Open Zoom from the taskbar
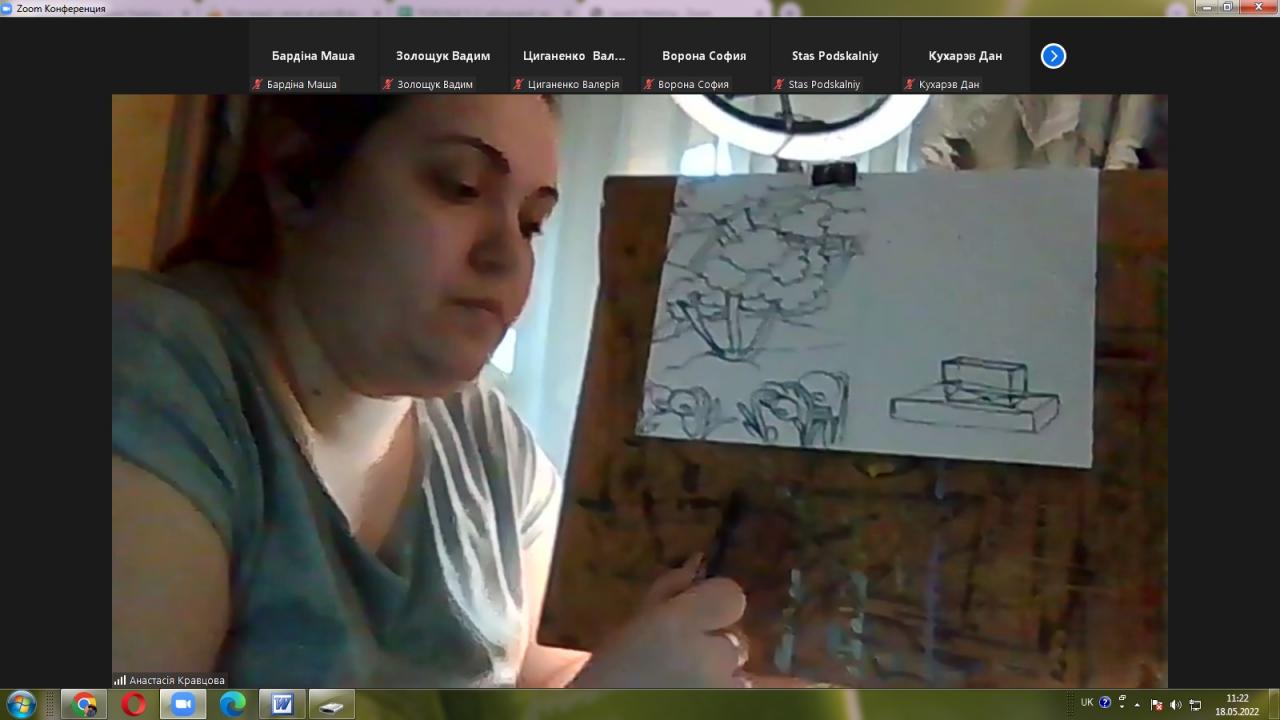This screenshot has width=1280, height=720. pos(183,704)
